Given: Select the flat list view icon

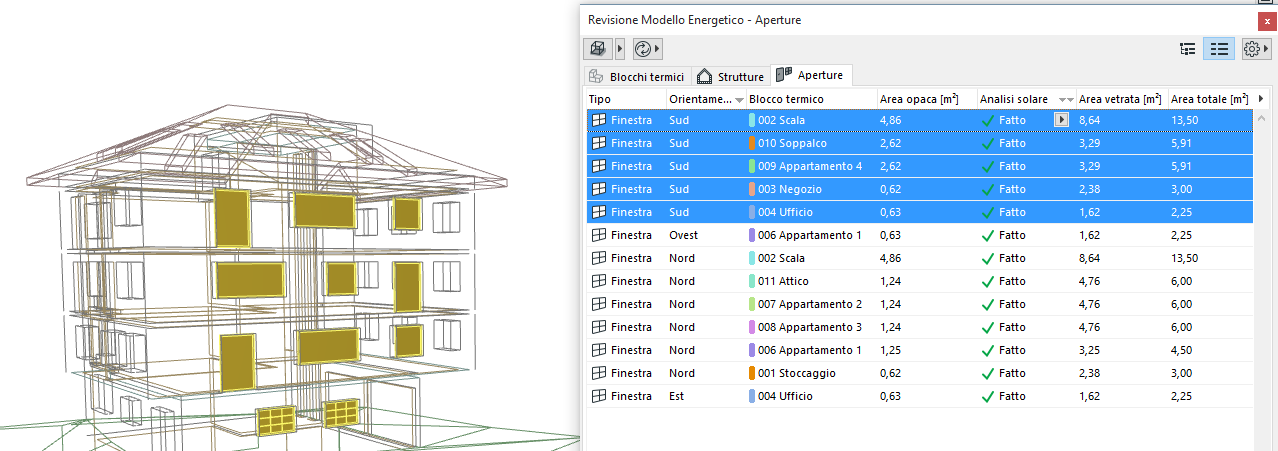Looking at the screenshot, I should click(1218, 48).
